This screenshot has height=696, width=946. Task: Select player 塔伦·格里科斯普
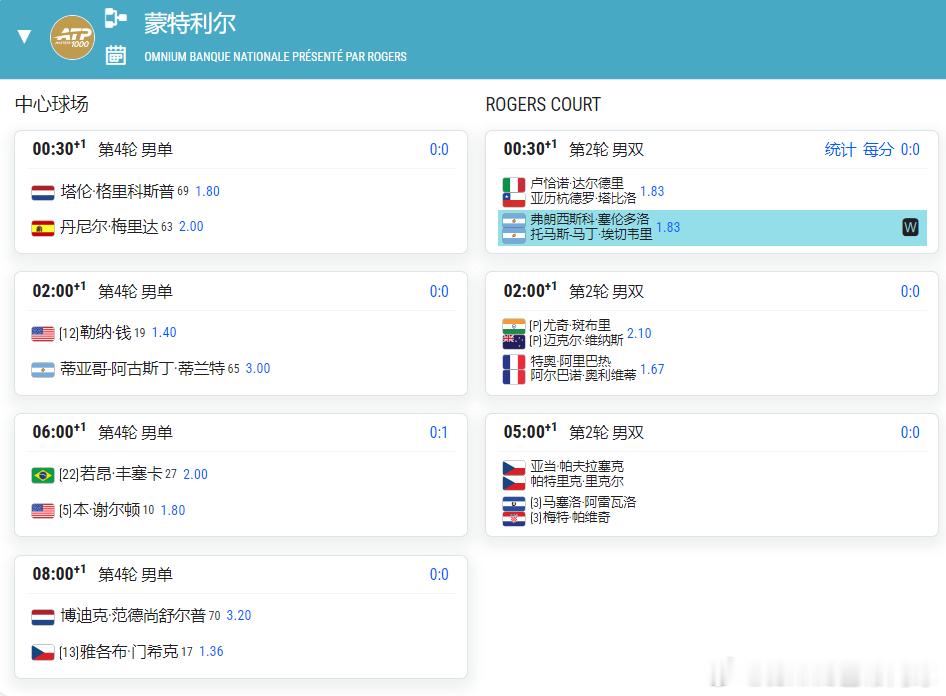coord(117,191)
